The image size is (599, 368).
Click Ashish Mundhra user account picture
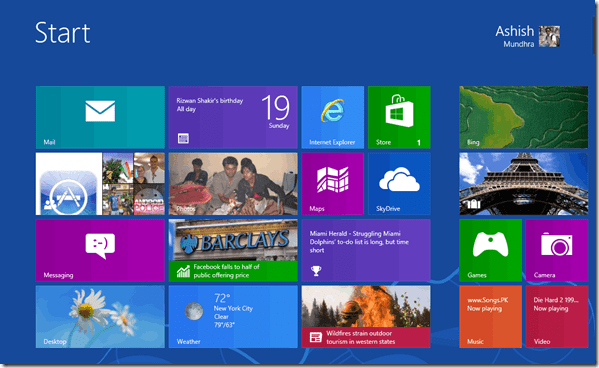[x=549, y=36]
